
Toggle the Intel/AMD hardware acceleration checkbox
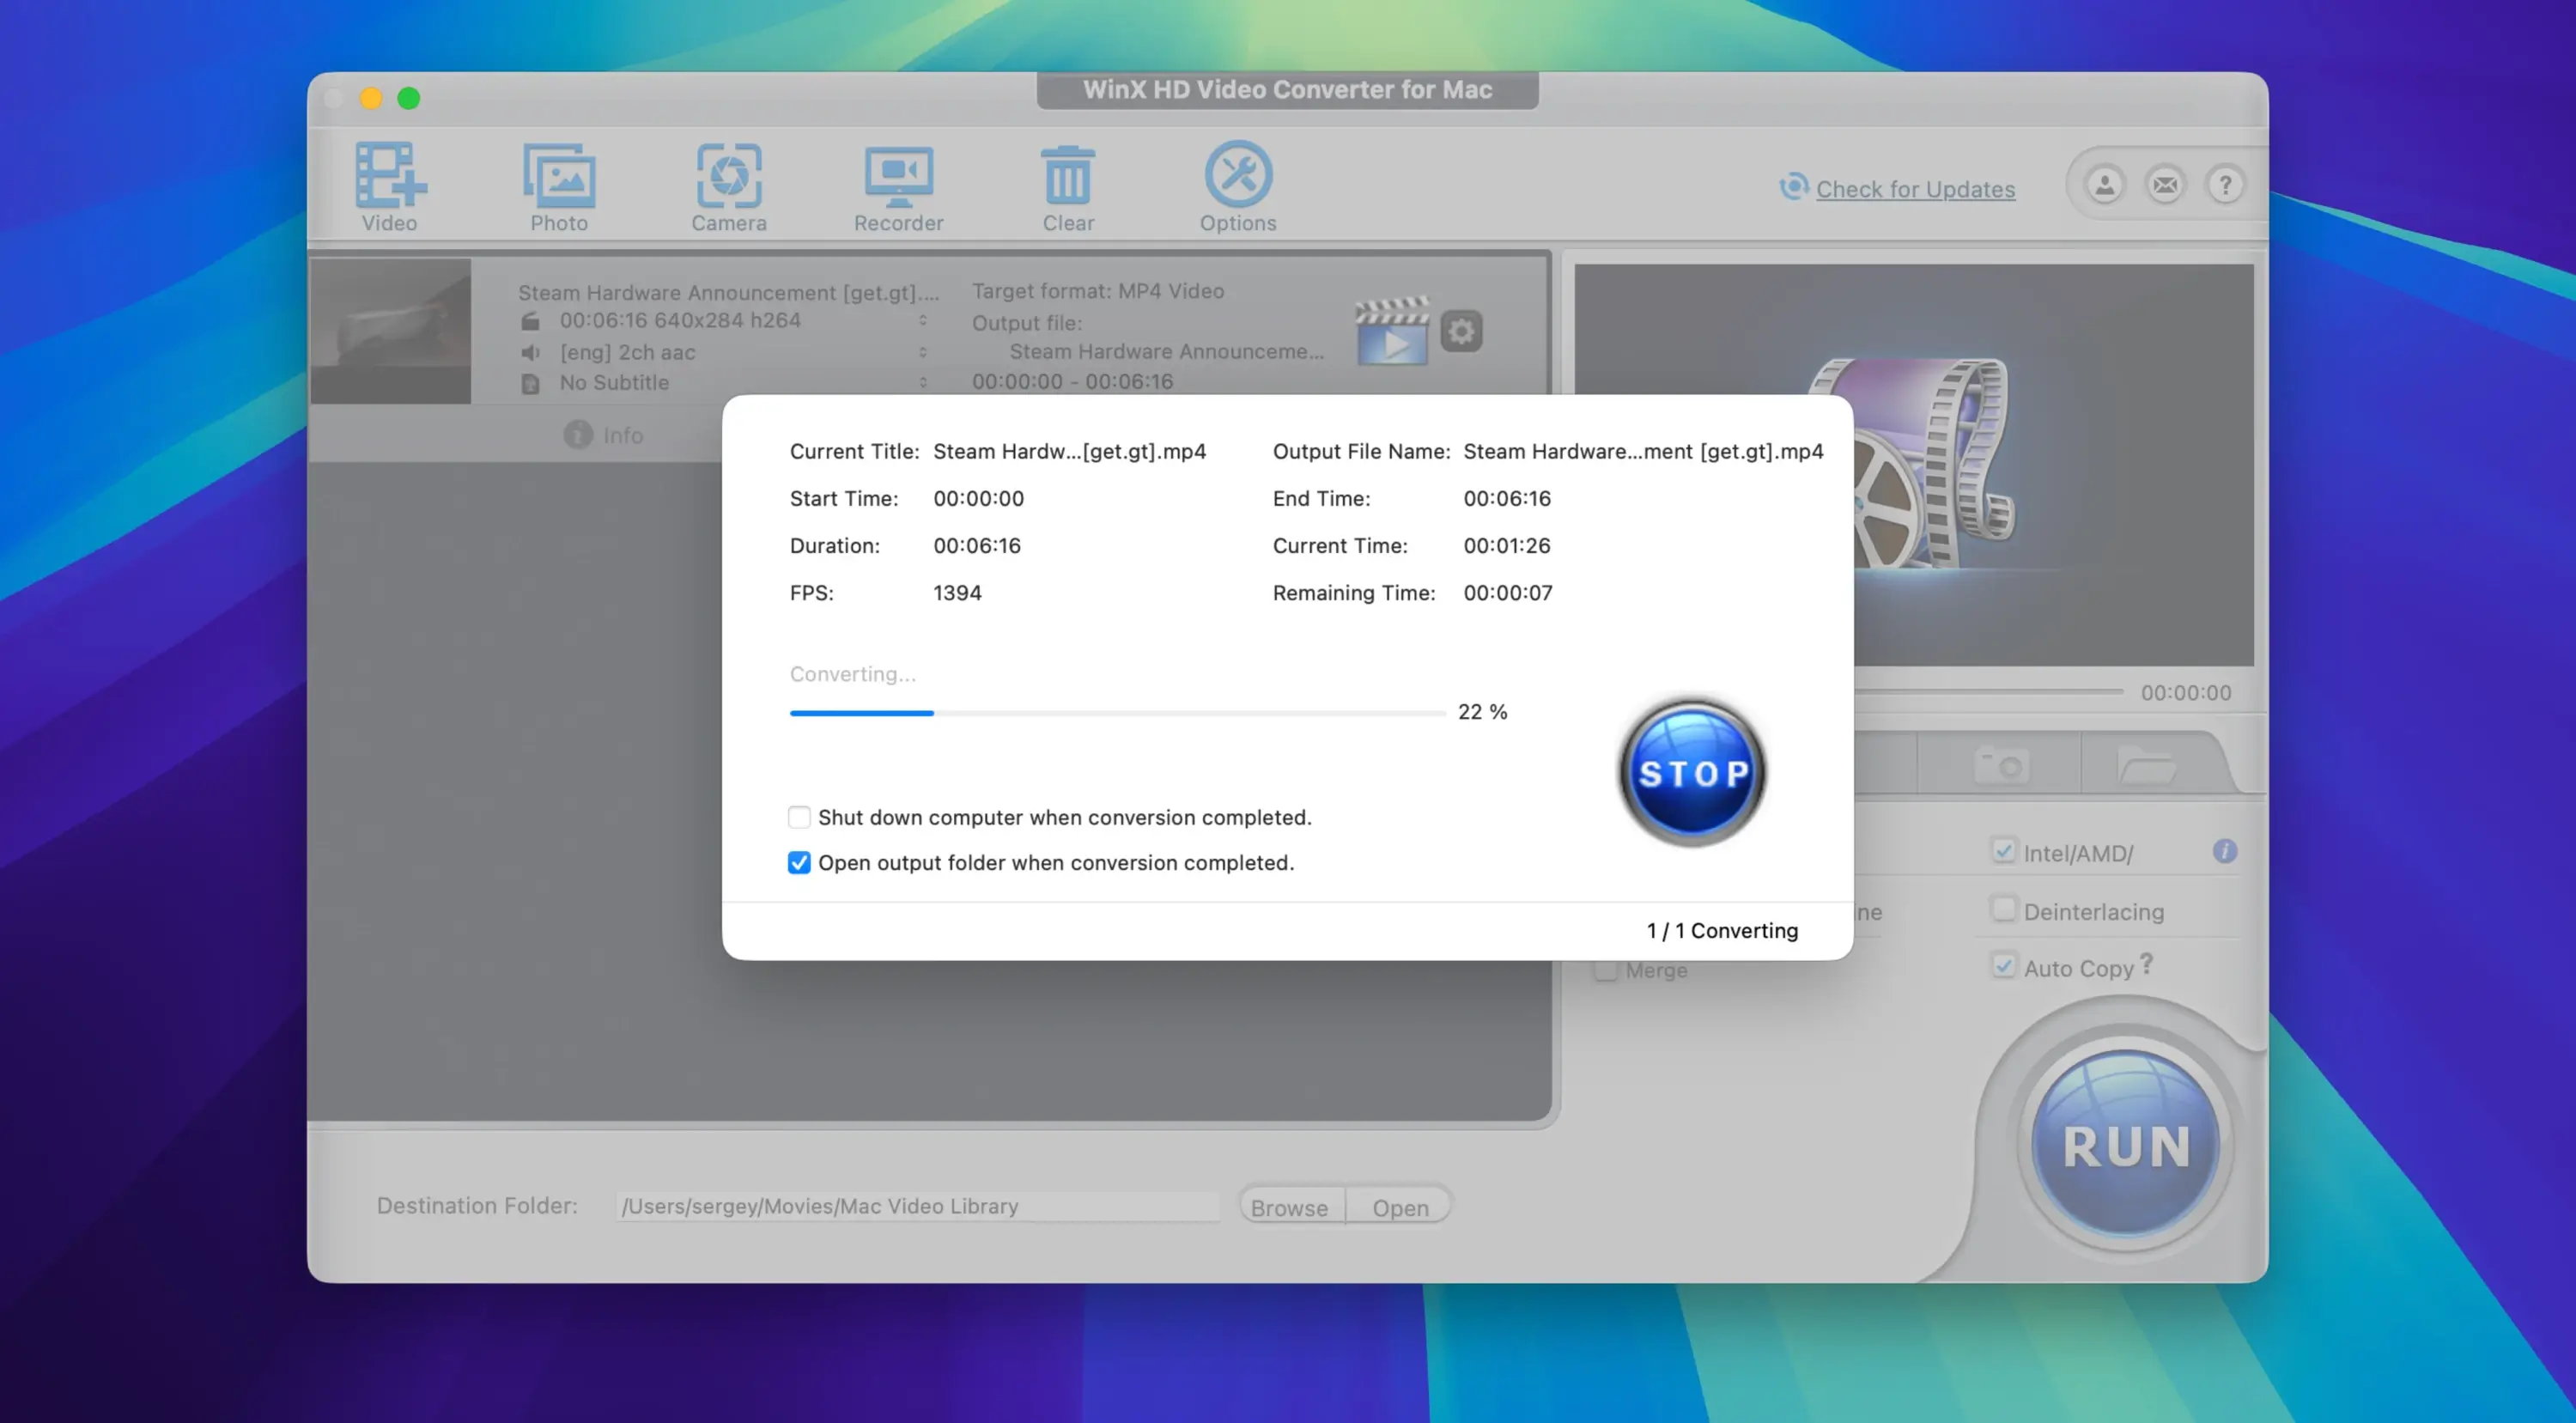tap(2003, 851)
